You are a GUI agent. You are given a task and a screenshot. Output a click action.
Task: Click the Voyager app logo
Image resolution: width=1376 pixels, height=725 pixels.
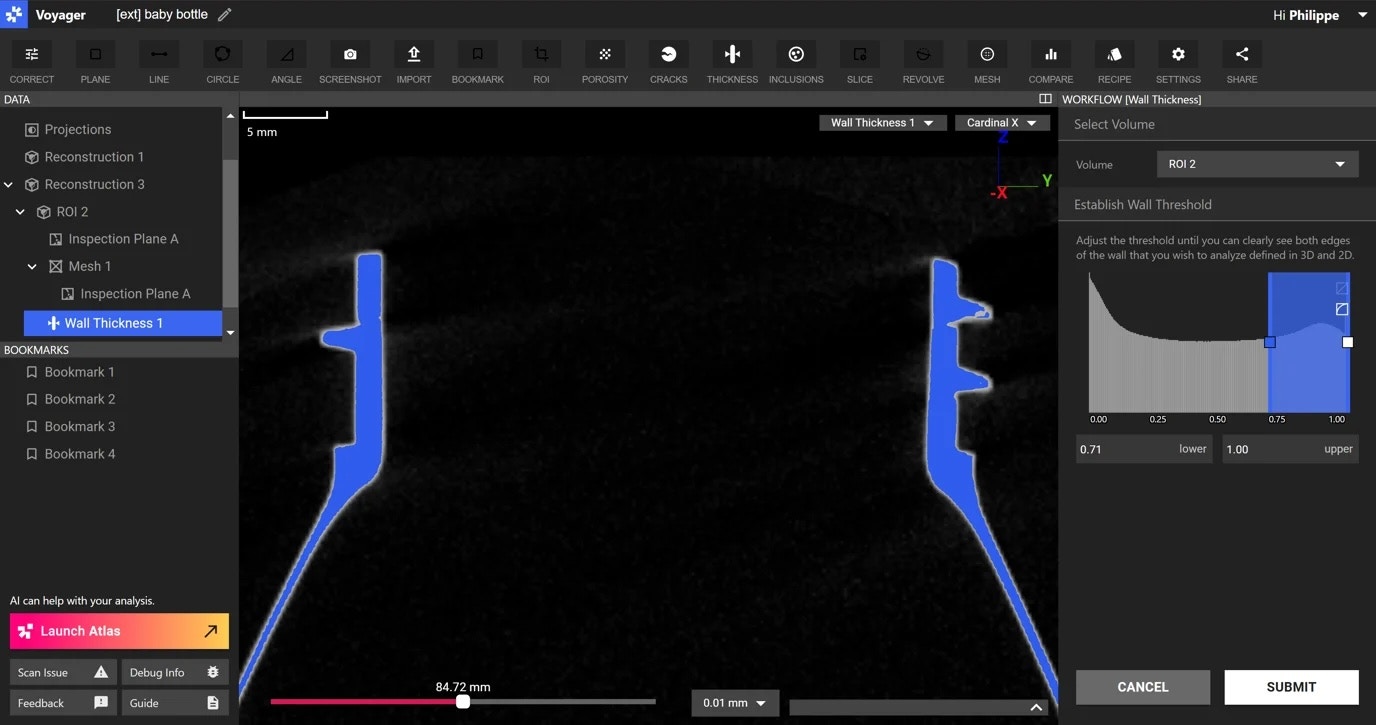pos(14,14)
